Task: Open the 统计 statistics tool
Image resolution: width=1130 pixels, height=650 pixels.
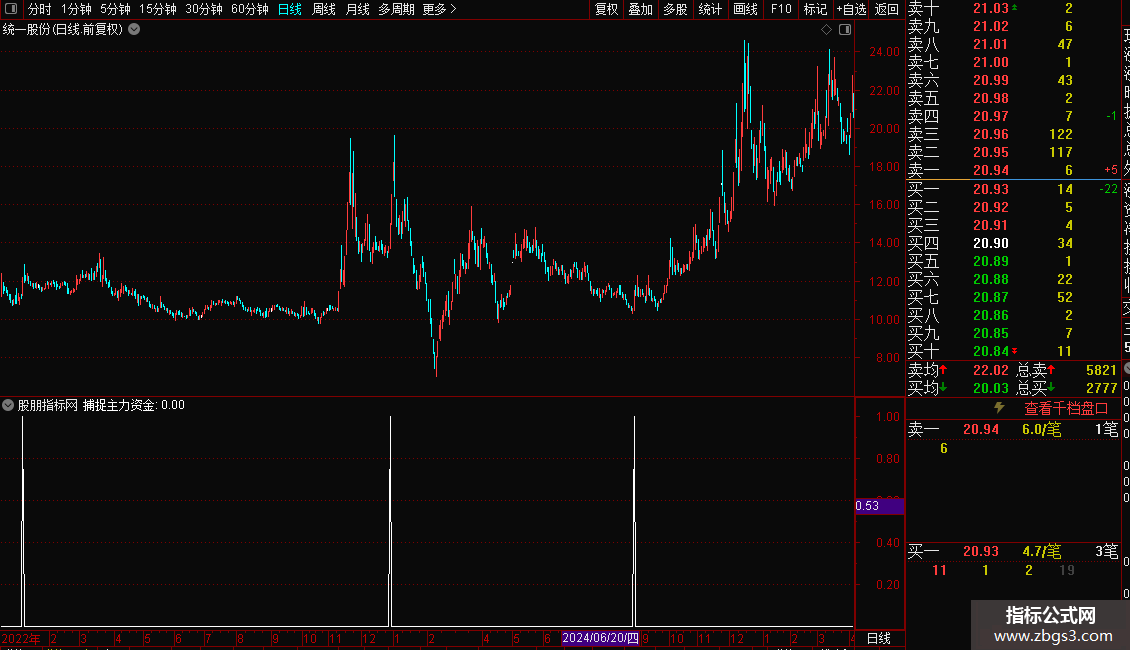Action: (x=710, y=9)
